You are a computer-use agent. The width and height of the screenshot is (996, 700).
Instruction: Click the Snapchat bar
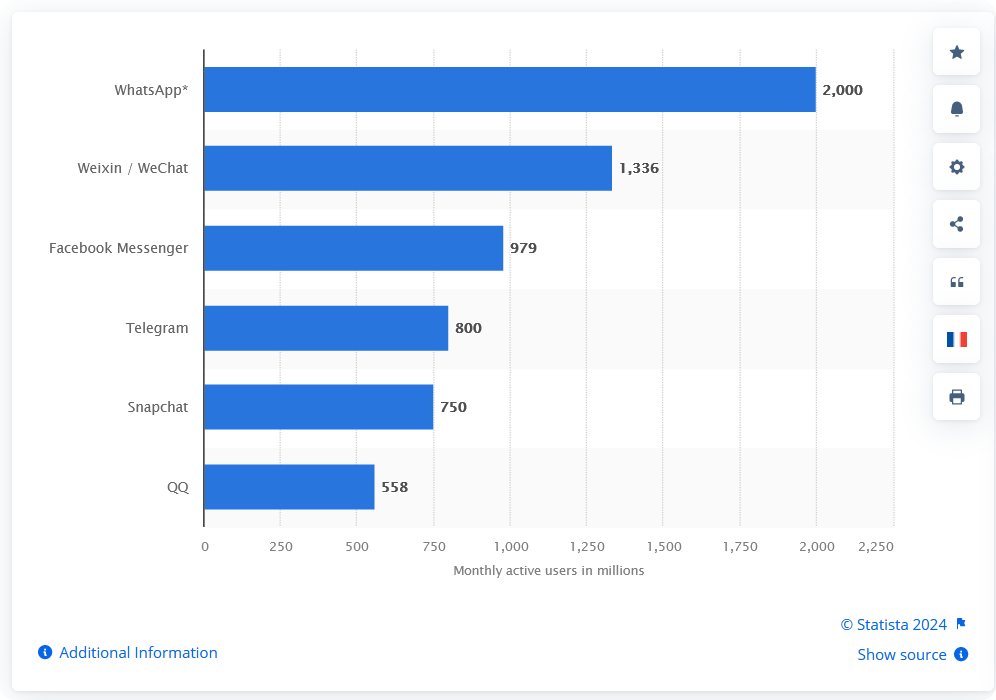pyautogui.click(x=319, y=407)
